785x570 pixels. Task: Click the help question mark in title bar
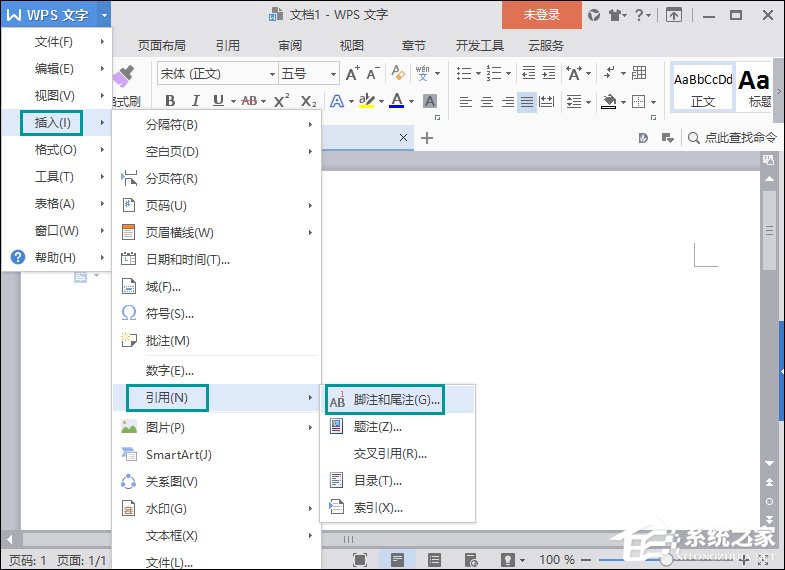pyautogui.click(x=639, y=16)
